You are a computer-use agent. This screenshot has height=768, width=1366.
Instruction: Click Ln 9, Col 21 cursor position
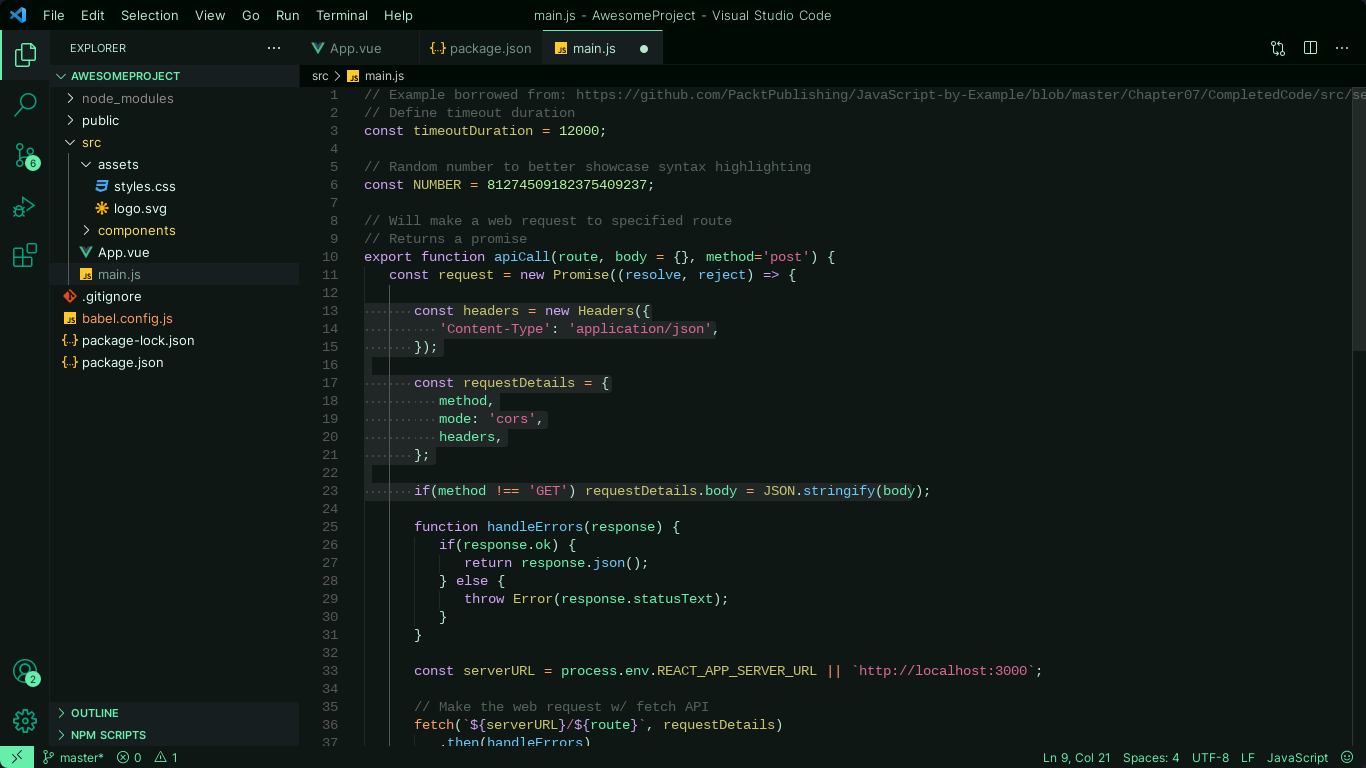click(1076, 758)
